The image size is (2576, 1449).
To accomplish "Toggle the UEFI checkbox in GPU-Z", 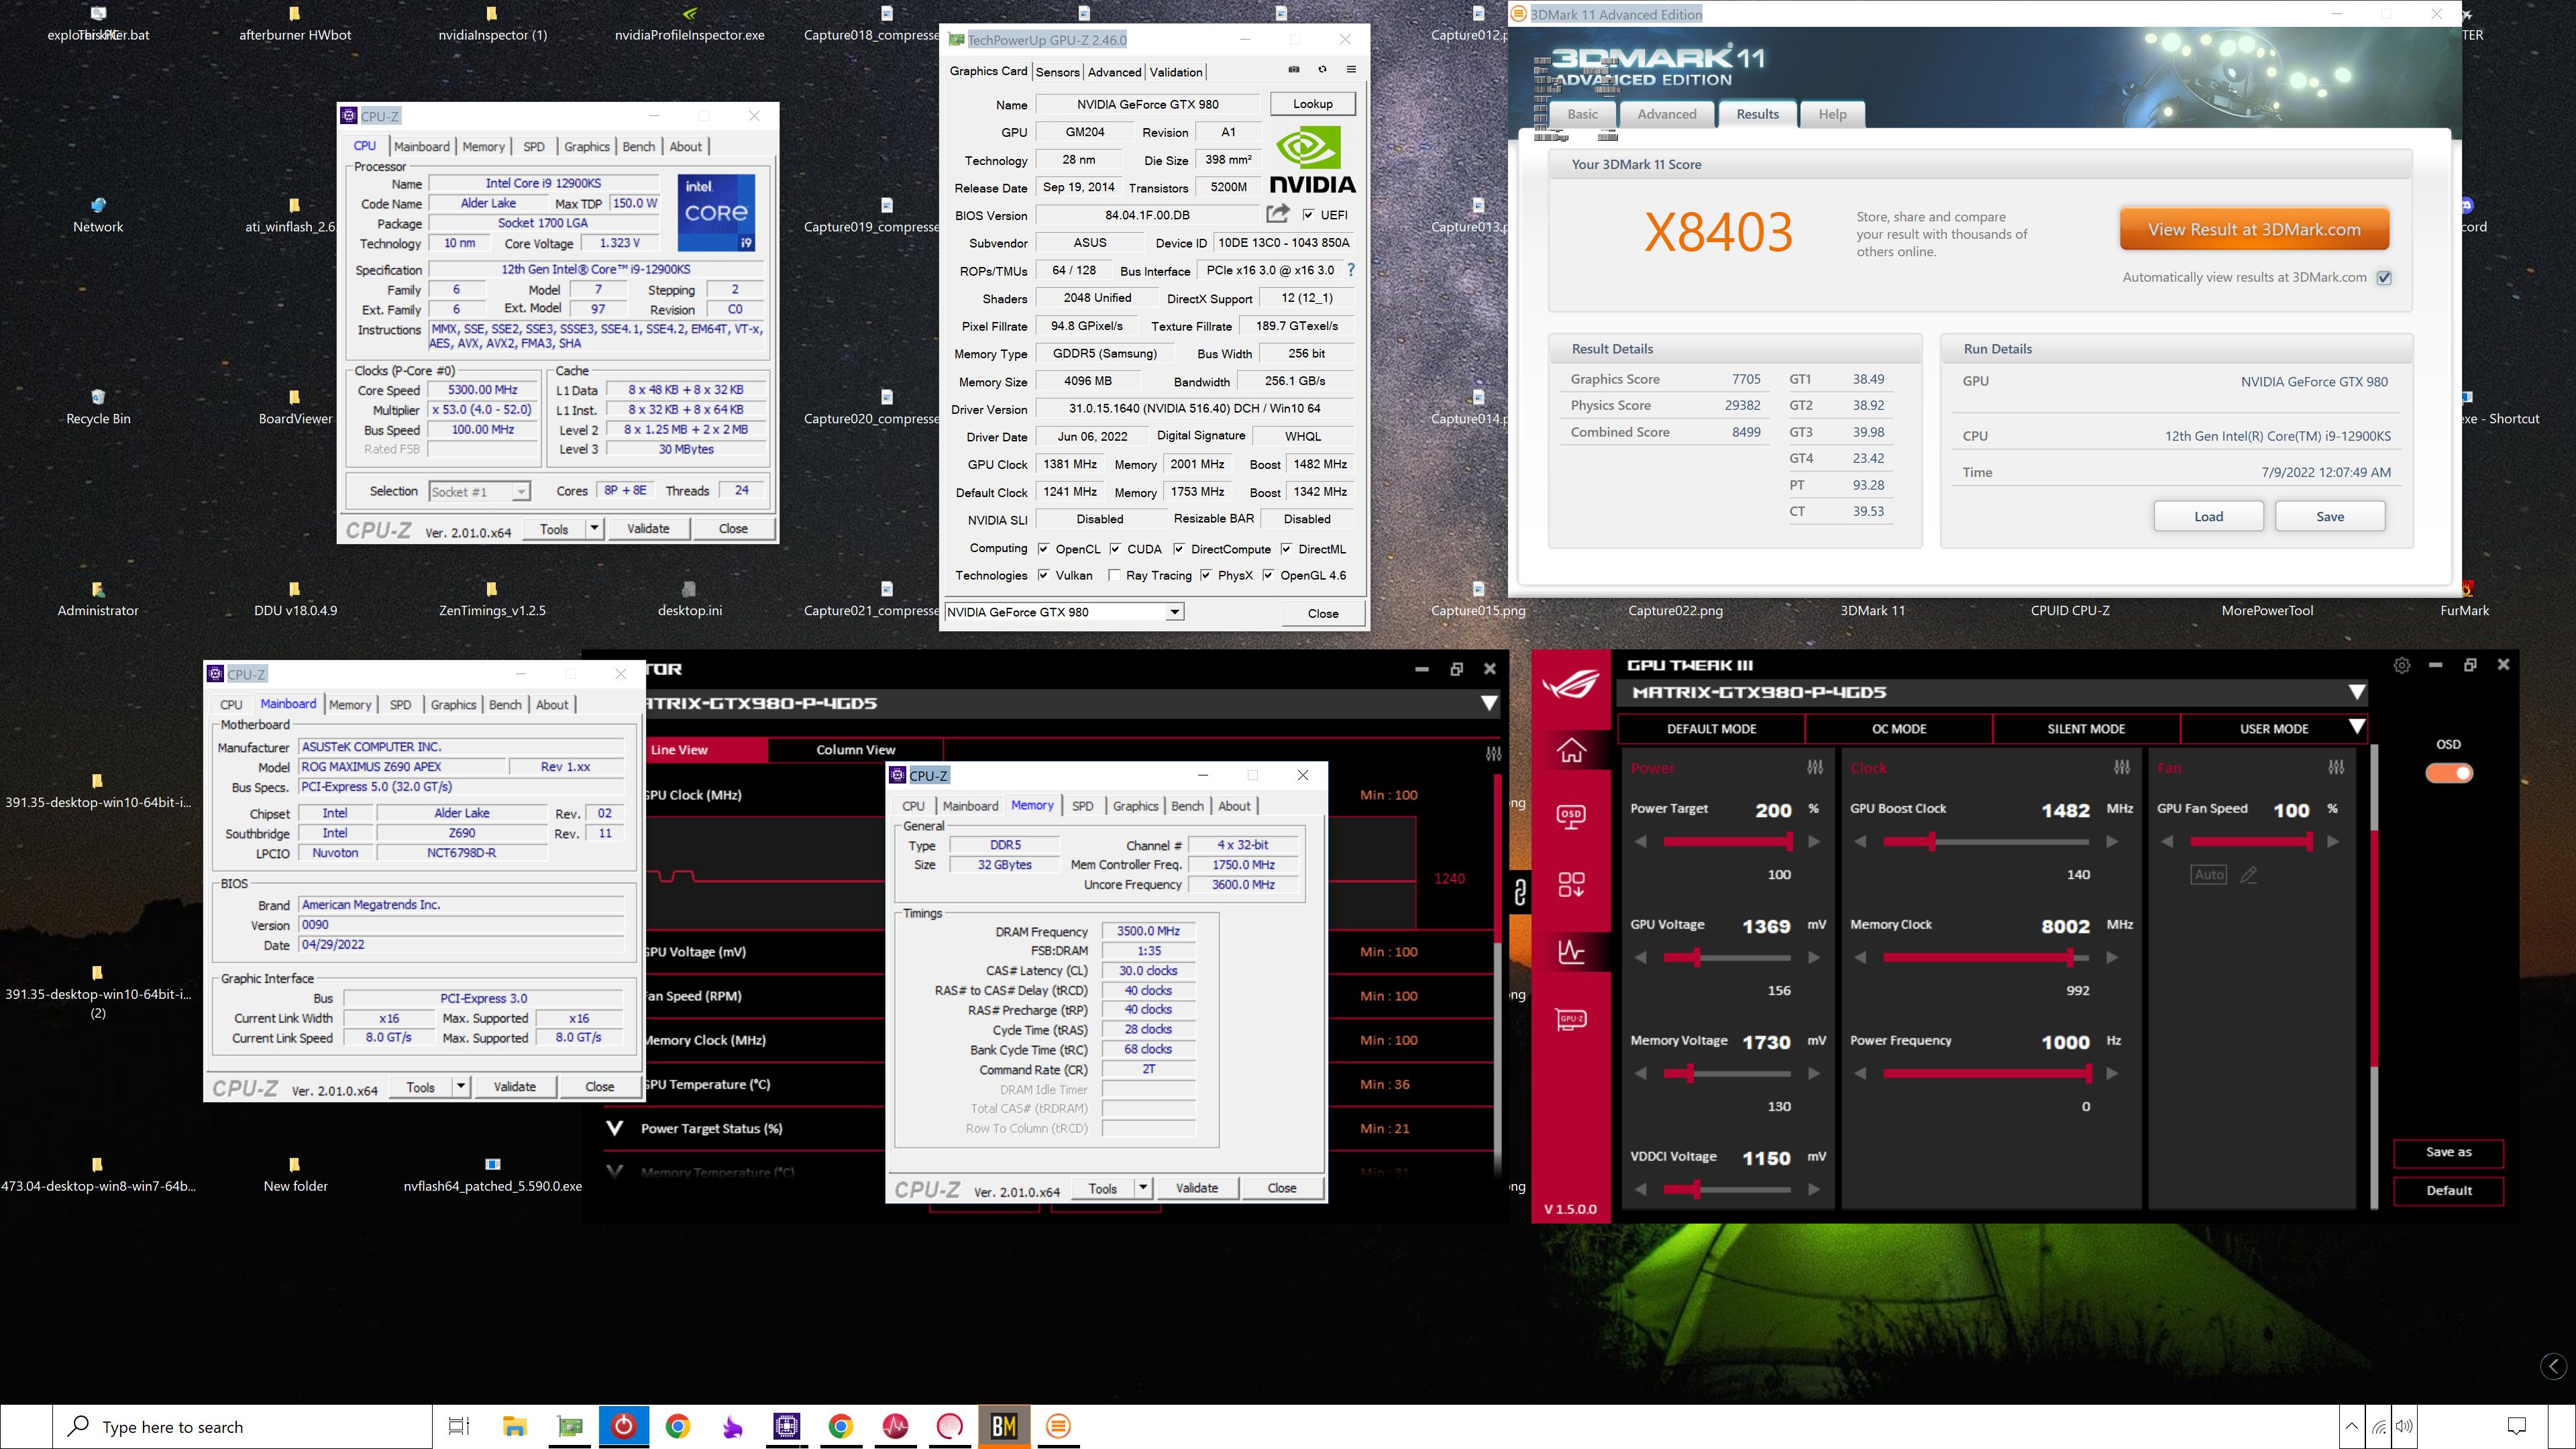I will 1308,215.
